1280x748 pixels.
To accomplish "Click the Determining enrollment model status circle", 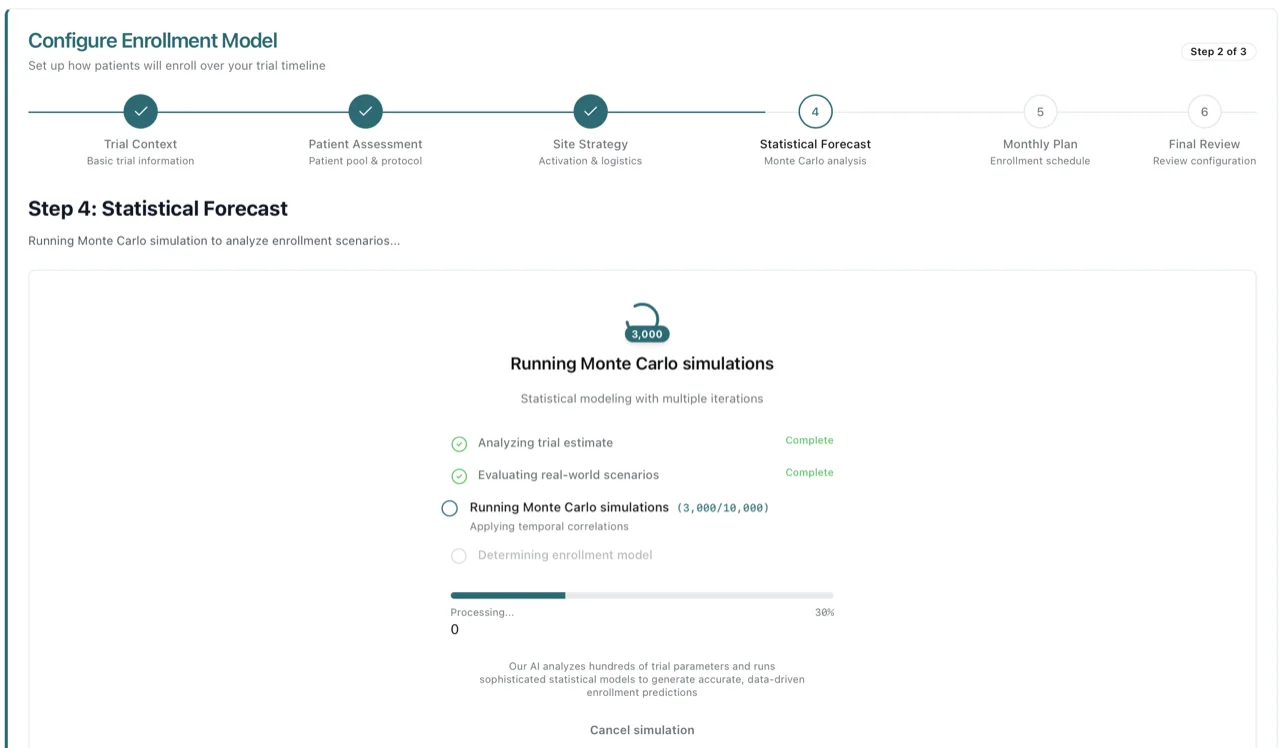I will 459,555.
